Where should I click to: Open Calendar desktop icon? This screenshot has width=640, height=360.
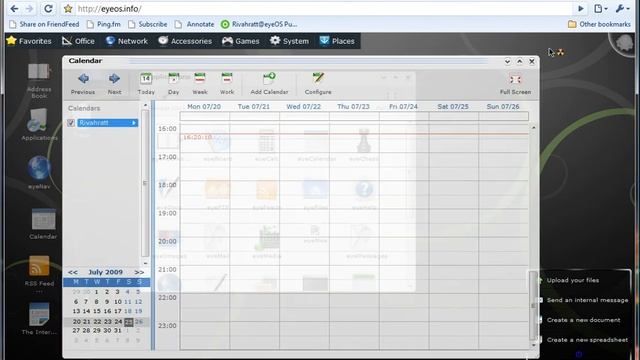pos(43,224)
